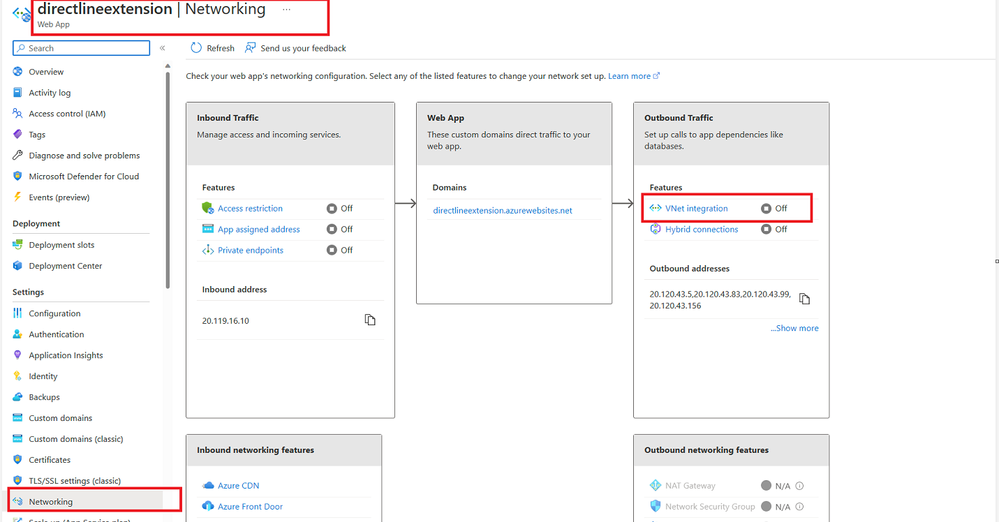Click the Azure CDN cloud icon
The height and width of the screenshot is (522, 999).
pyautogui.click(x=208, y=486)
